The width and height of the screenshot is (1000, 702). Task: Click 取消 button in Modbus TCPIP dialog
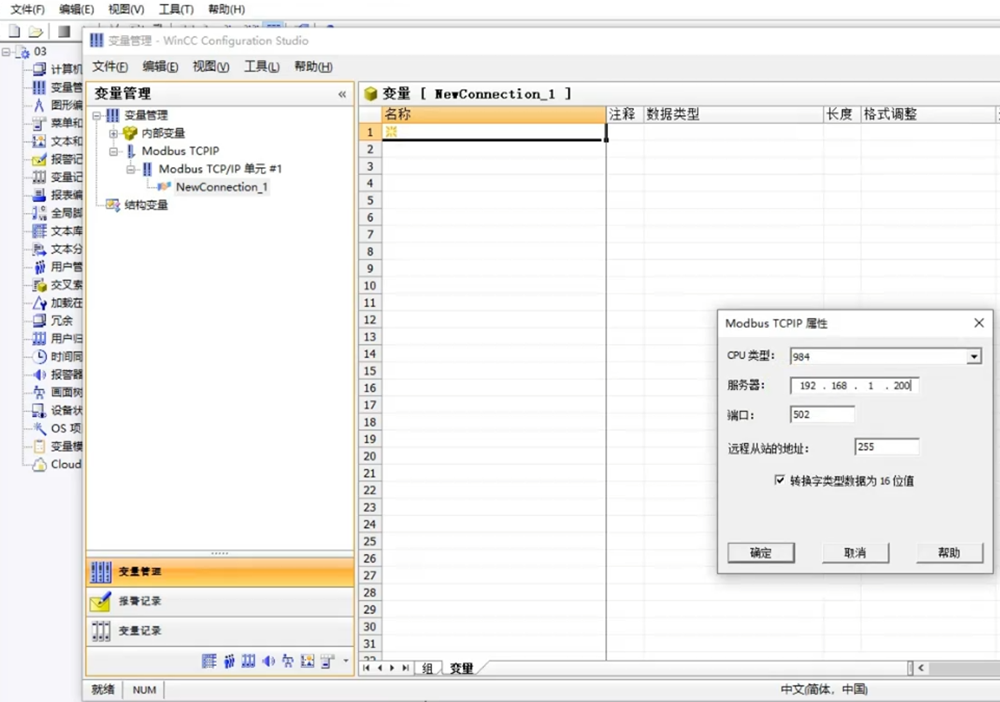tap(855, 553)
